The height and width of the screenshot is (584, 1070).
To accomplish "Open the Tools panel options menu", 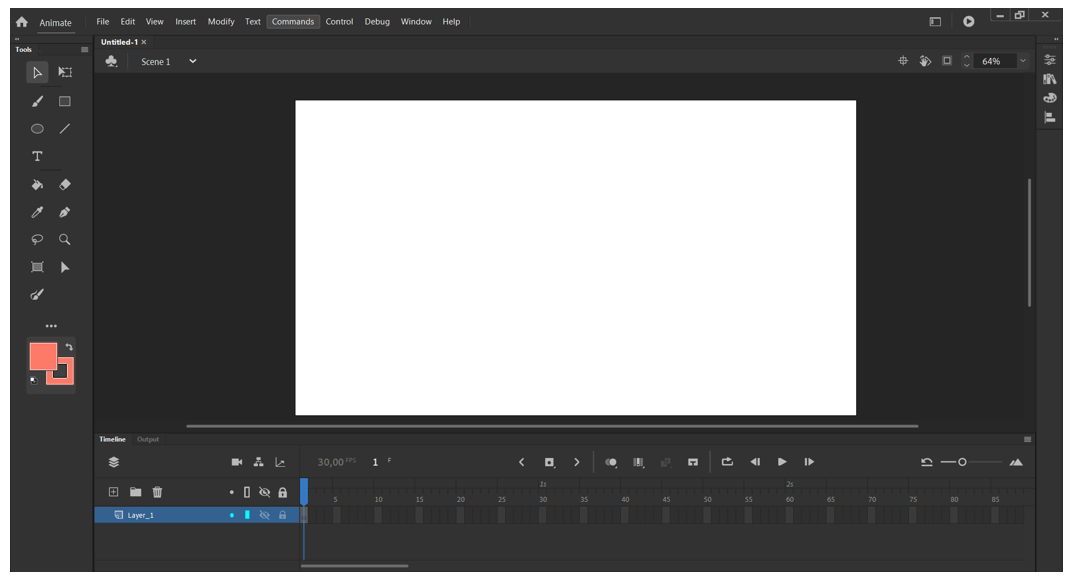I will tap(85, 49).
